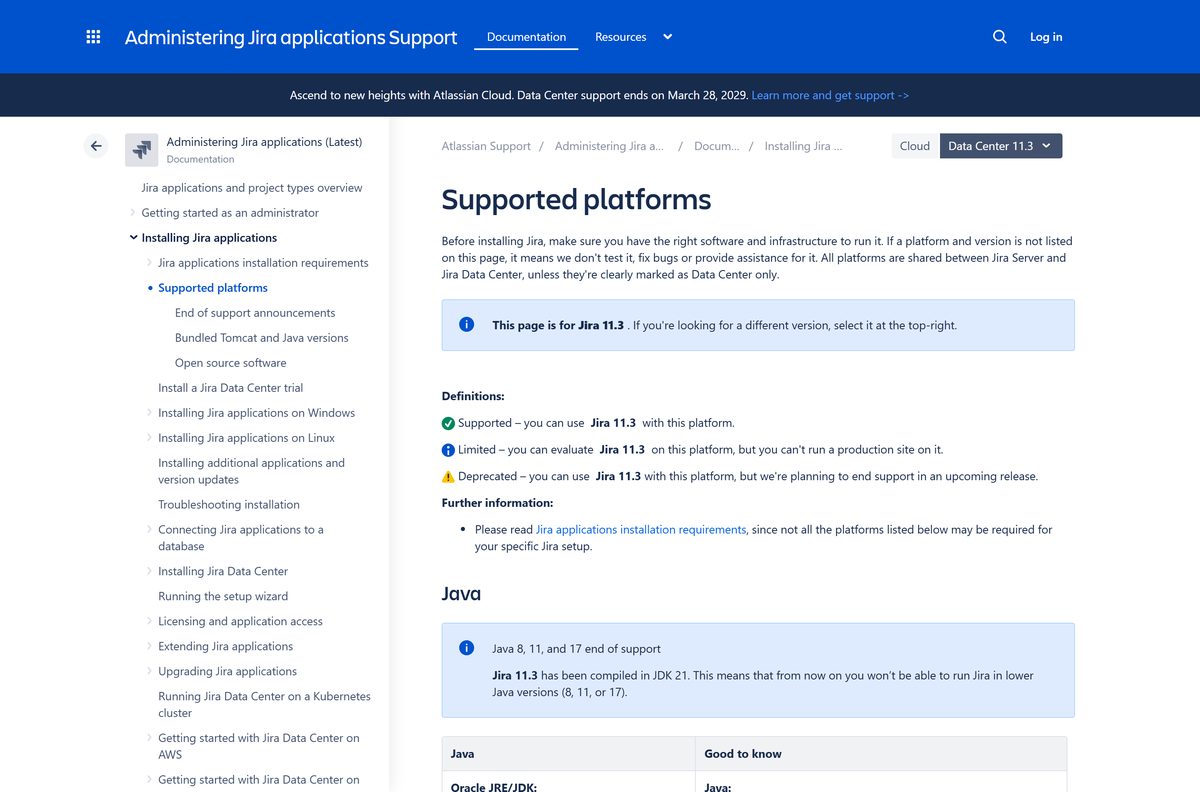
Task: Click Log in
Action: coord(1046,37)
